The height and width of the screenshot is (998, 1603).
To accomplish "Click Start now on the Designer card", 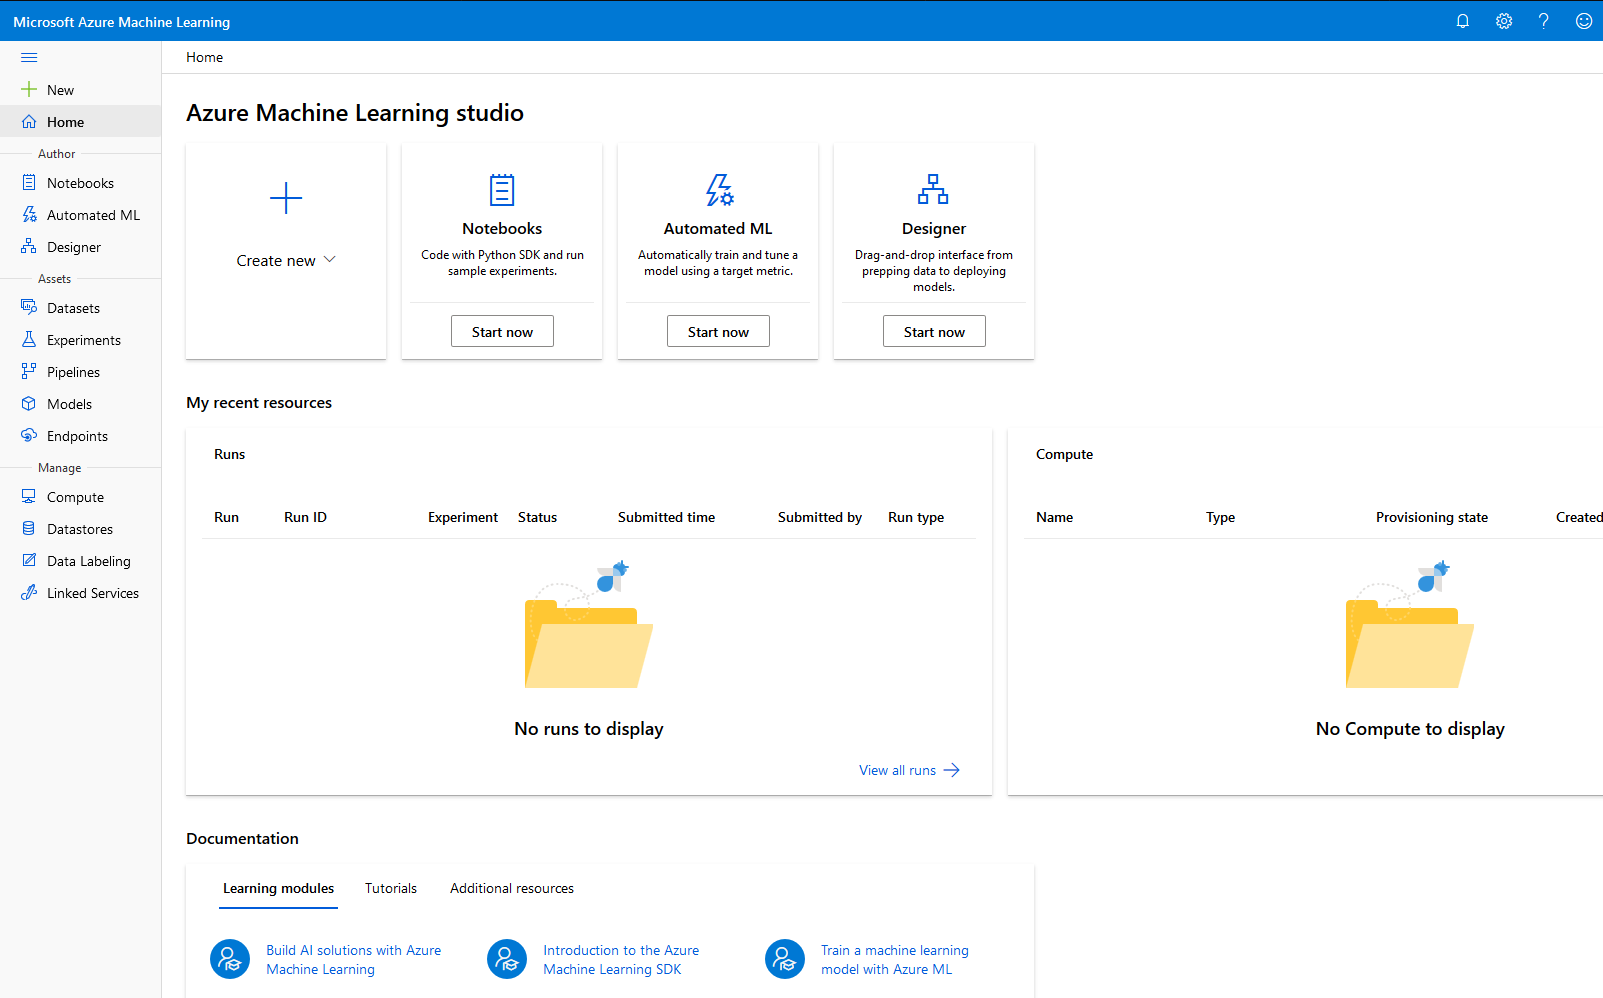I will (x=934, y=331).
